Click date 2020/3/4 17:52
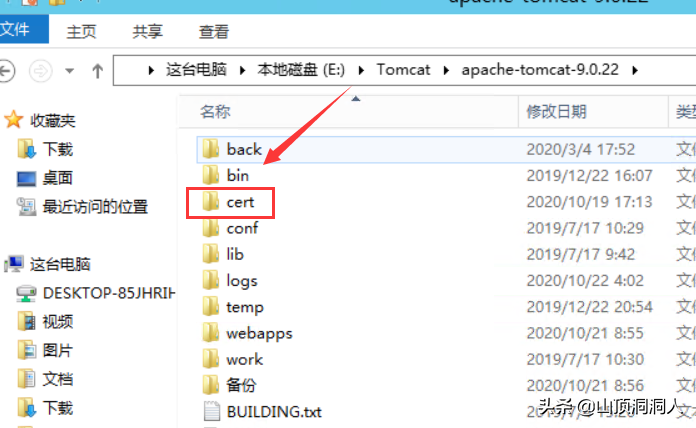 [581, 150]
